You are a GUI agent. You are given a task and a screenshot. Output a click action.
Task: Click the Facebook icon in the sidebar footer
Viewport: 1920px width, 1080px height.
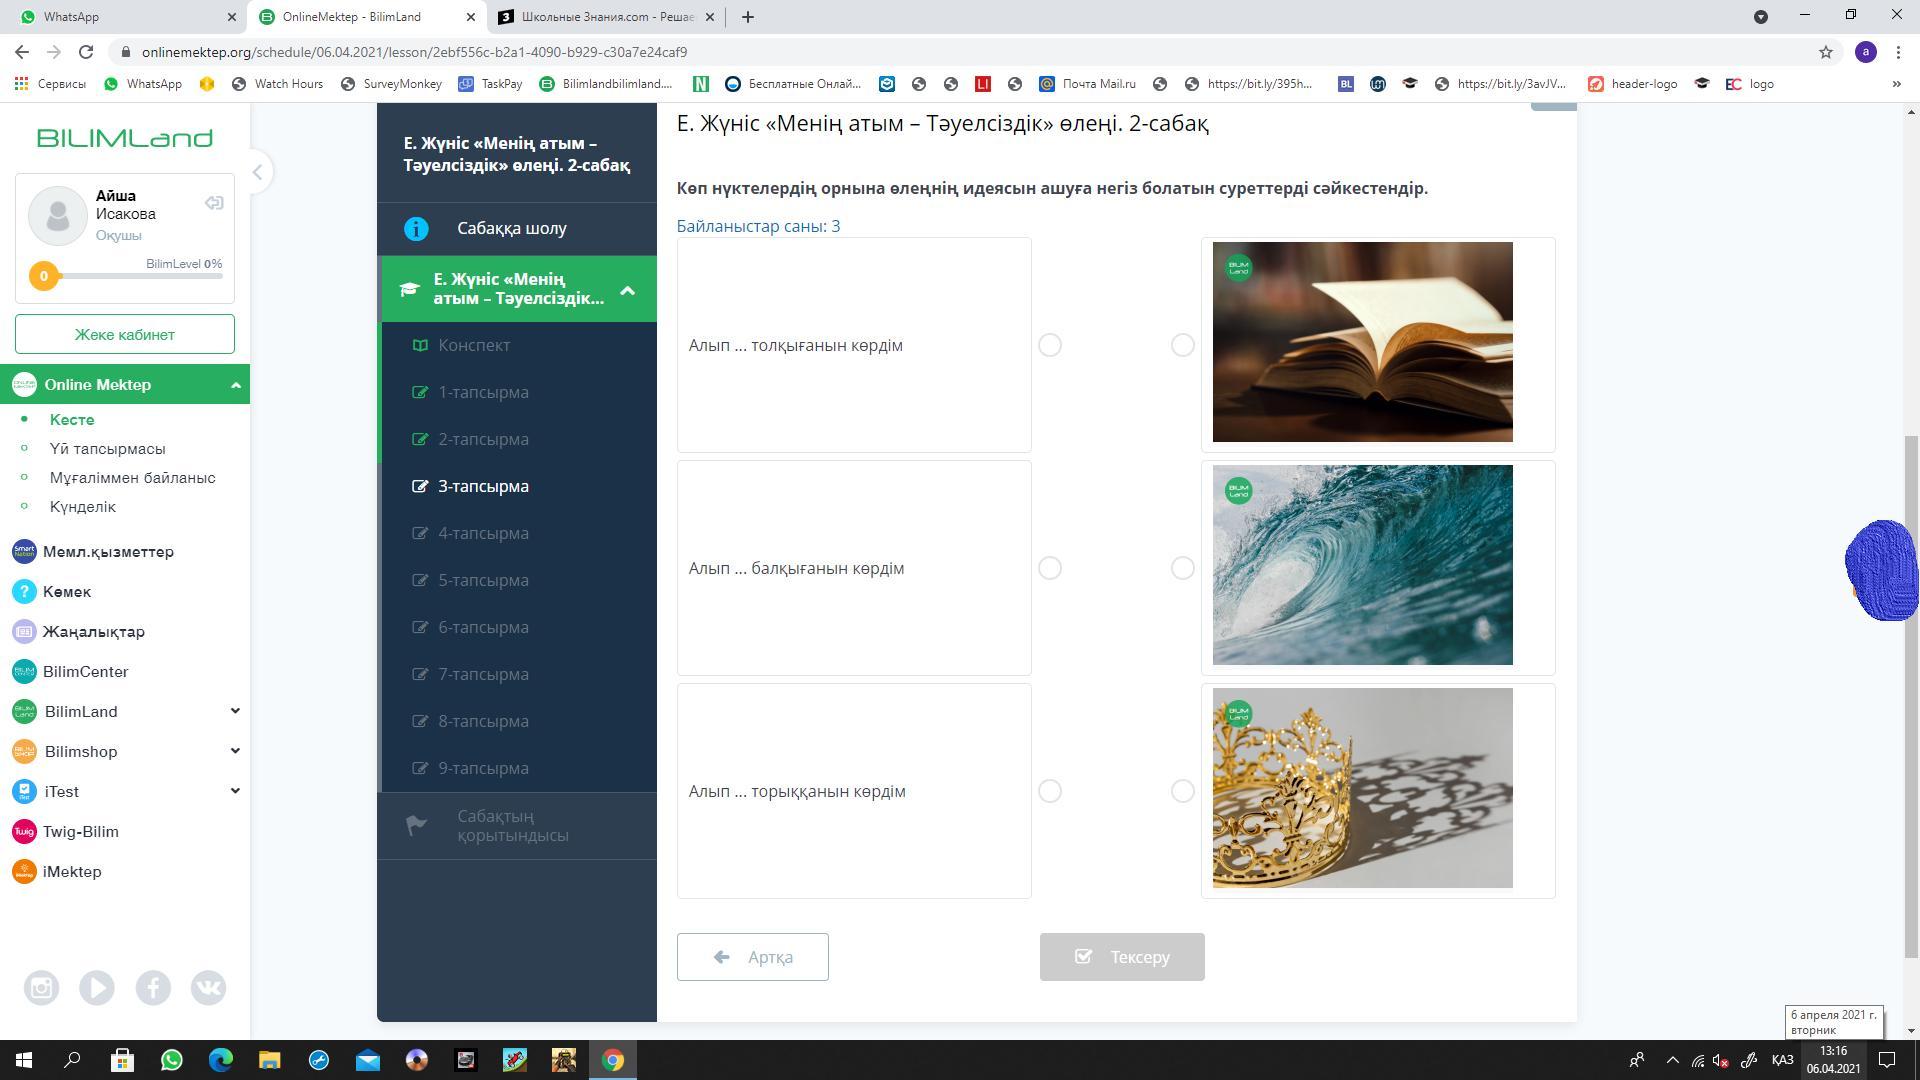153,988
